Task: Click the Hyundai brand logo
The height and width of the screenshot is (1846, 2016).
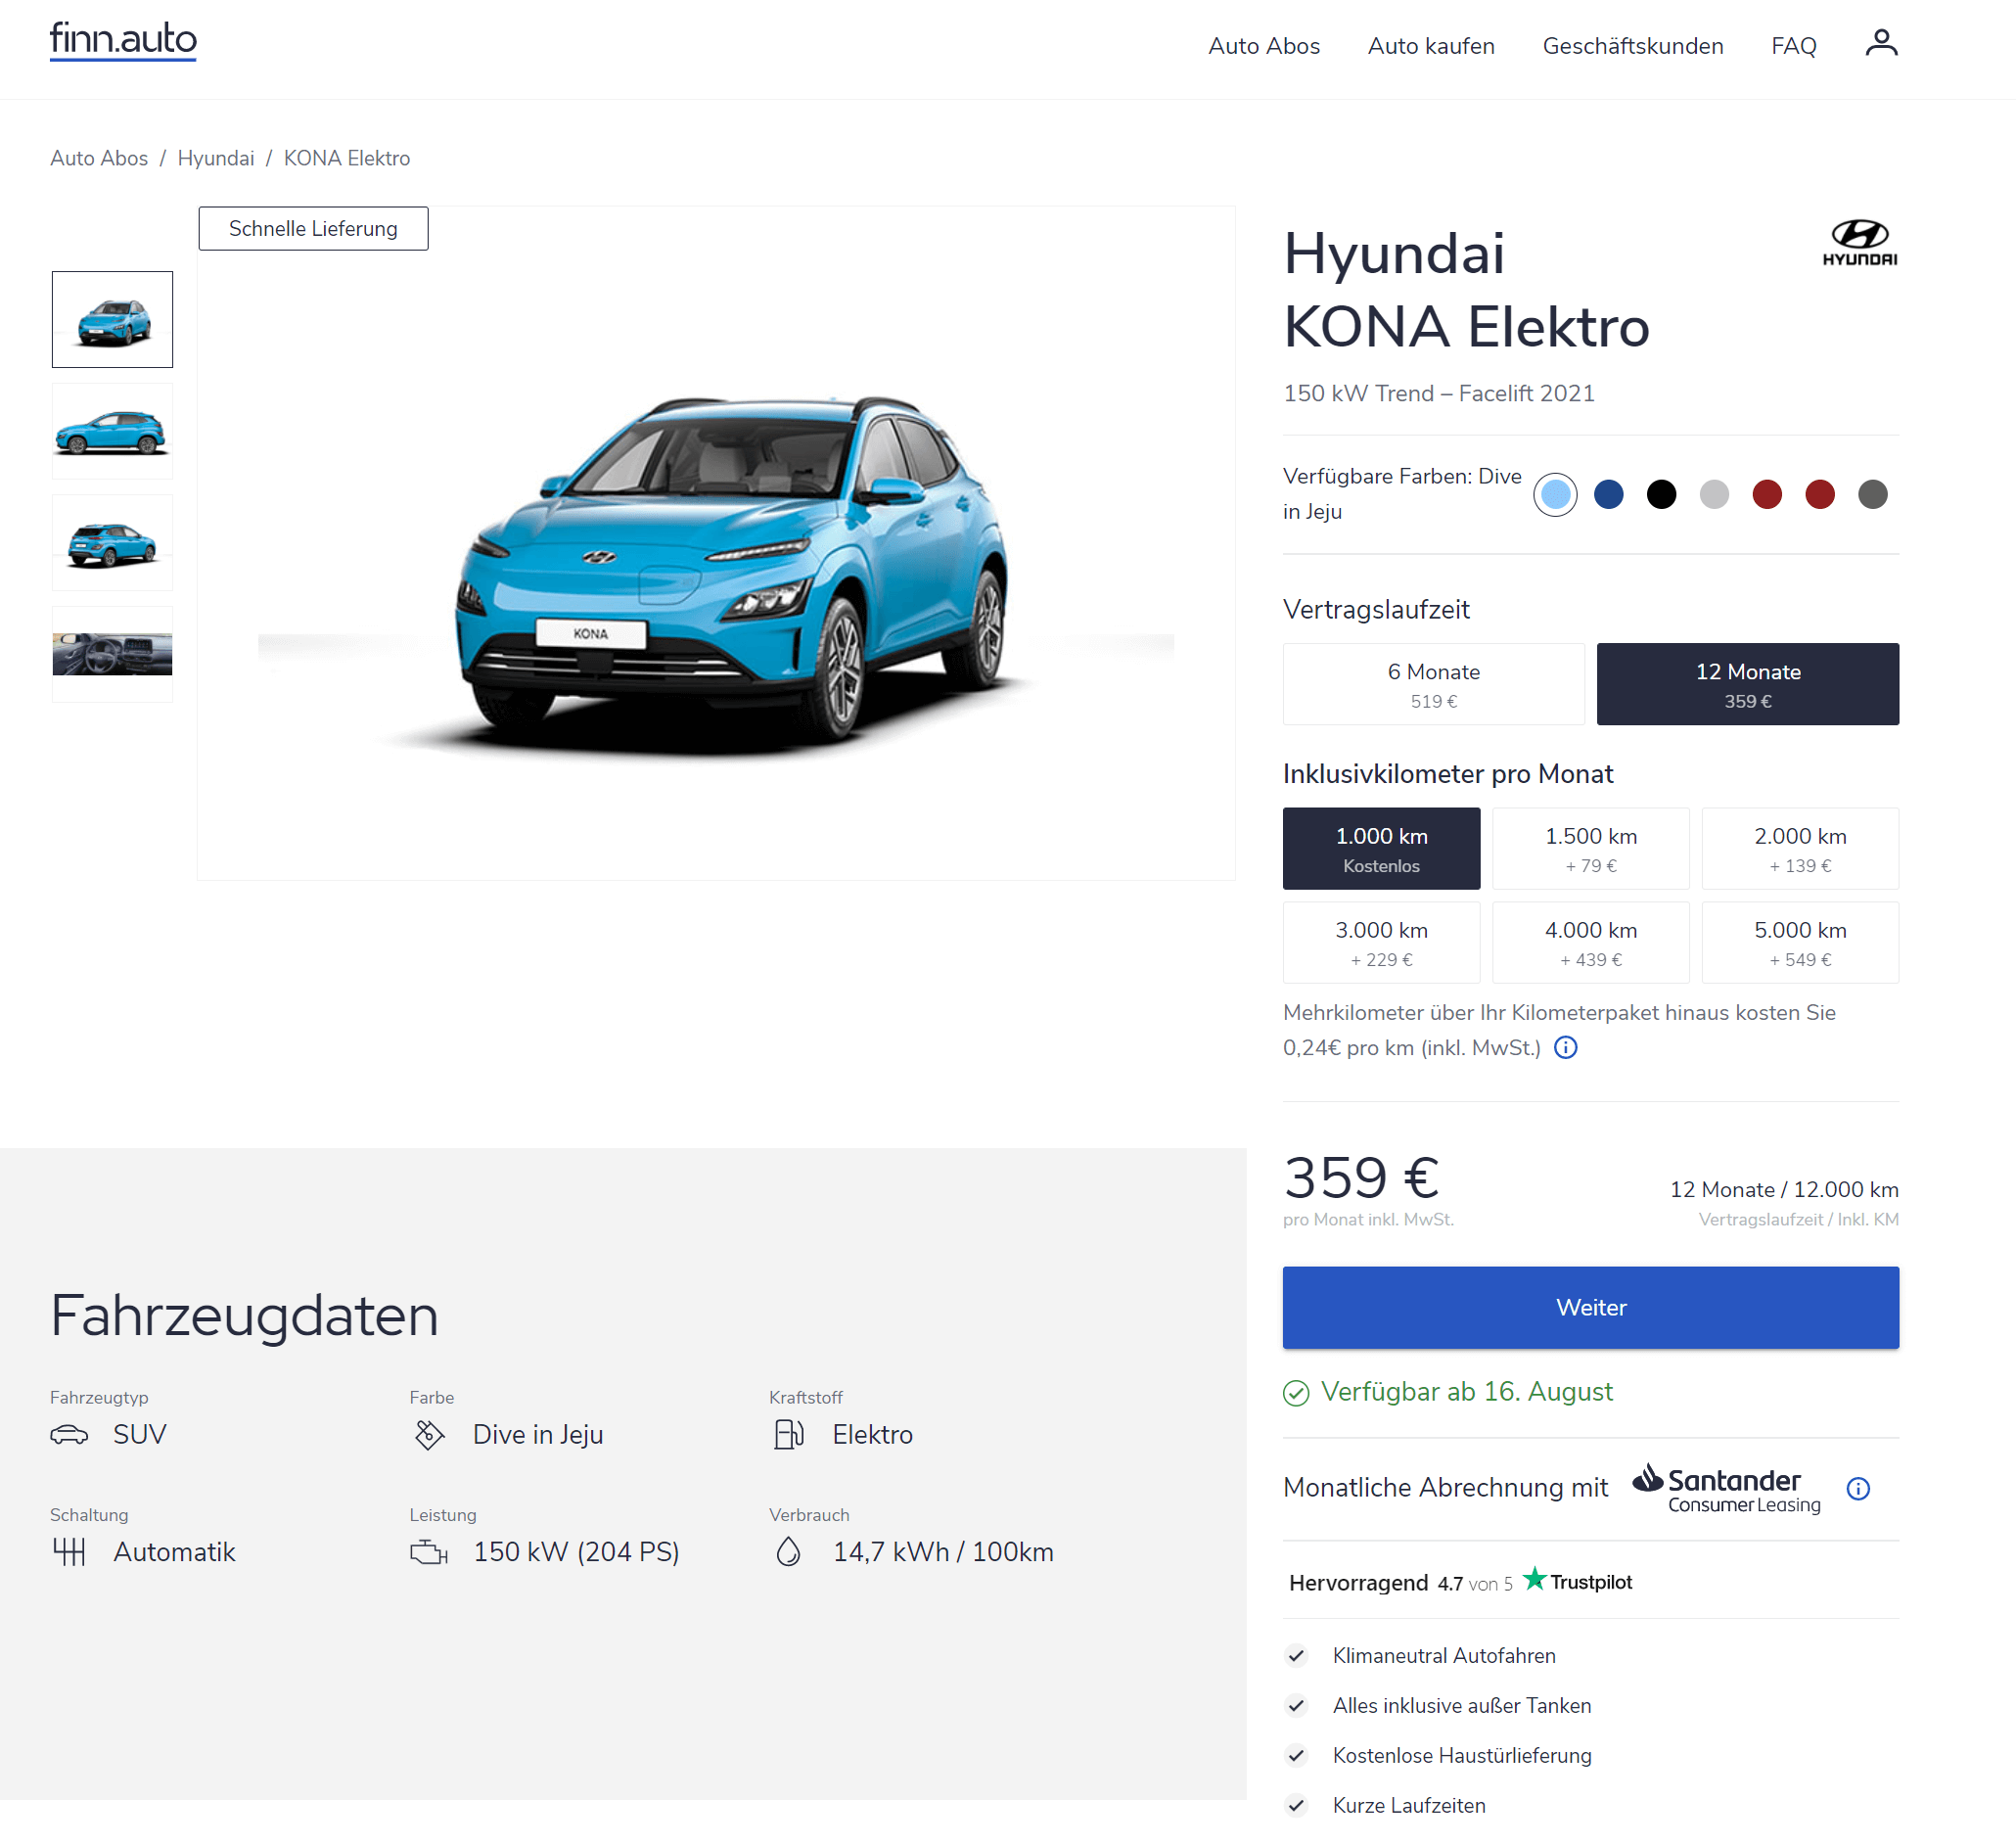Action: 1859,243
